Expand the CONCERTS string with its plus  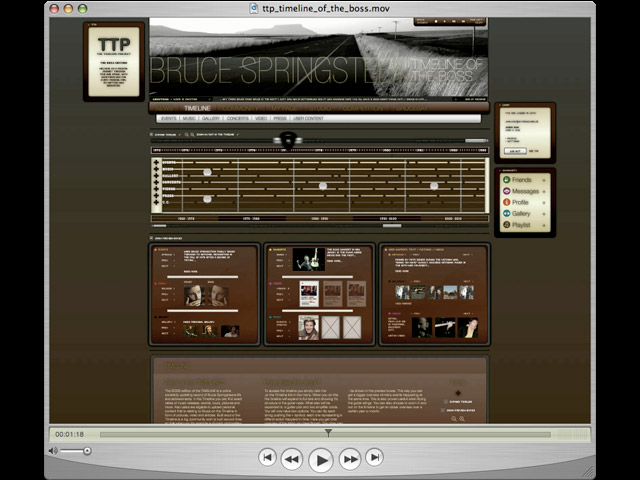[x=156, y=182]
